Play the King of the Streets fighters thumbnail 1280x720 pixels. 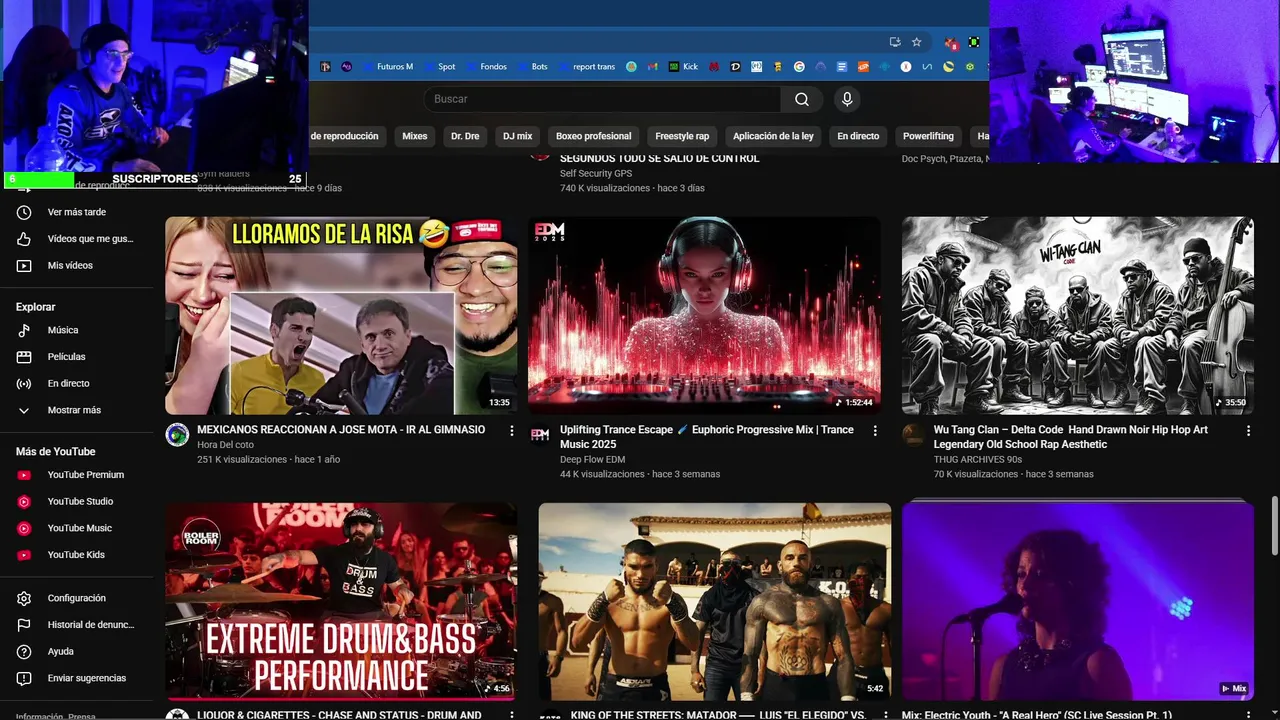pyautogui.click(x=714, y=601)
